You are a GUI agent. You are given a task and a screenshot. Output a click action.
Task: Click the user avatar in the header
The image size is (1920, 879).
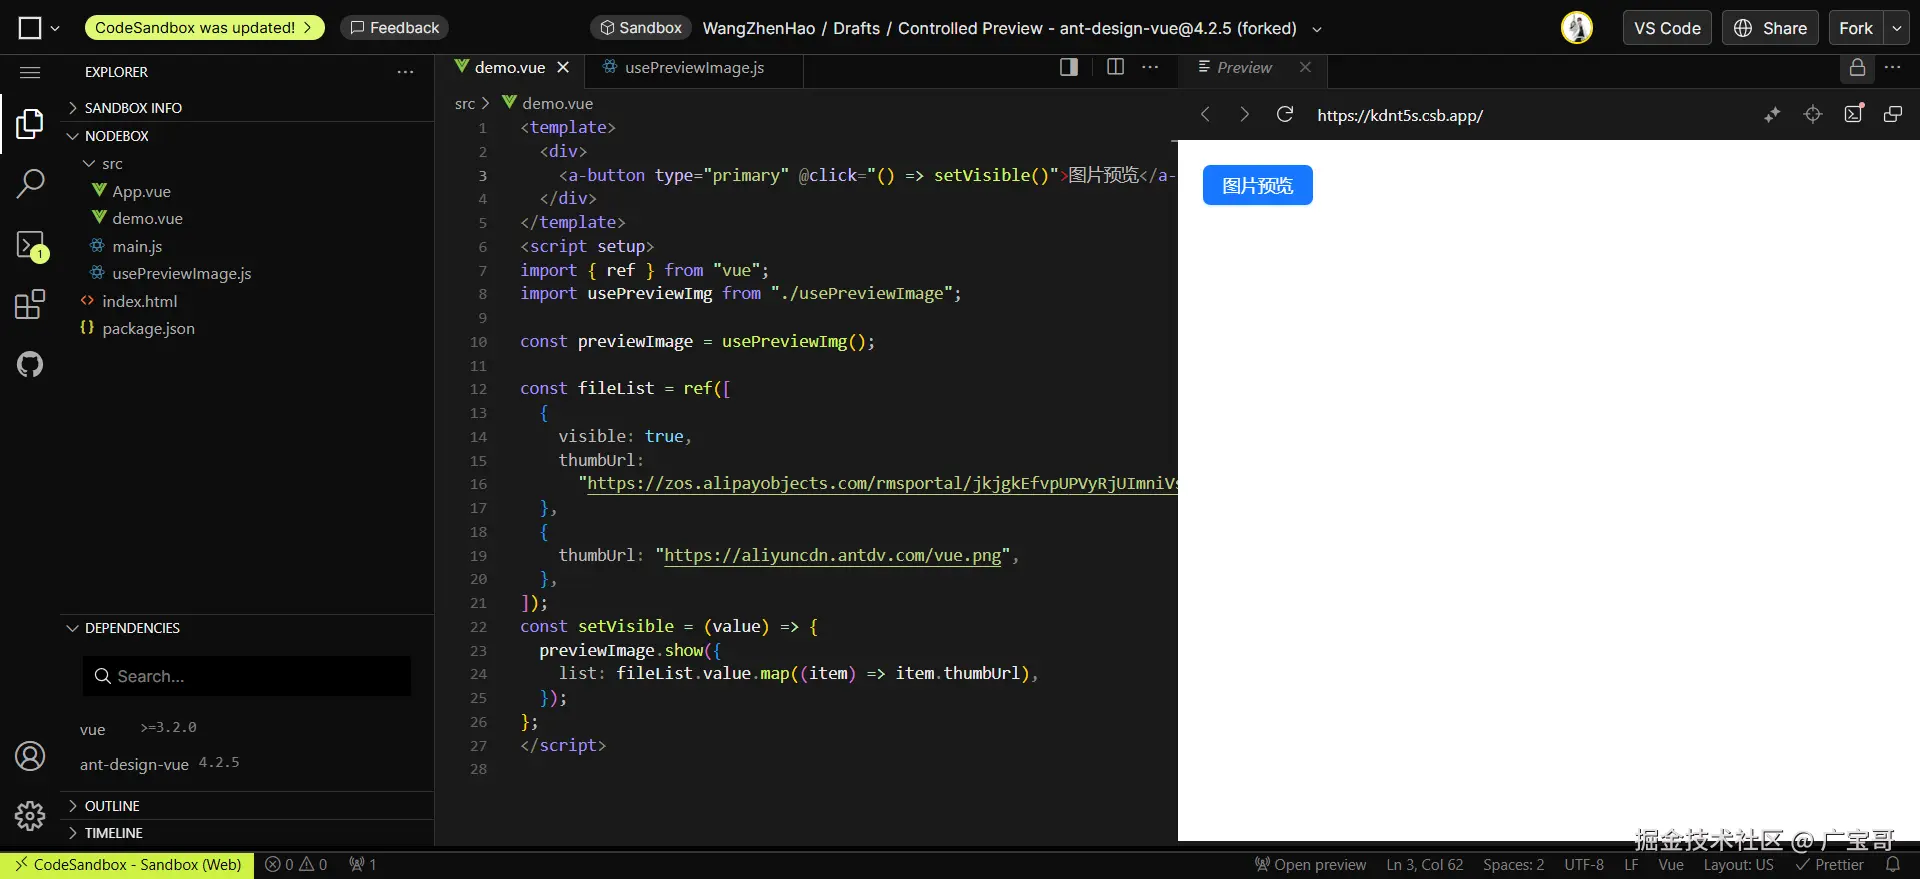1577,28
